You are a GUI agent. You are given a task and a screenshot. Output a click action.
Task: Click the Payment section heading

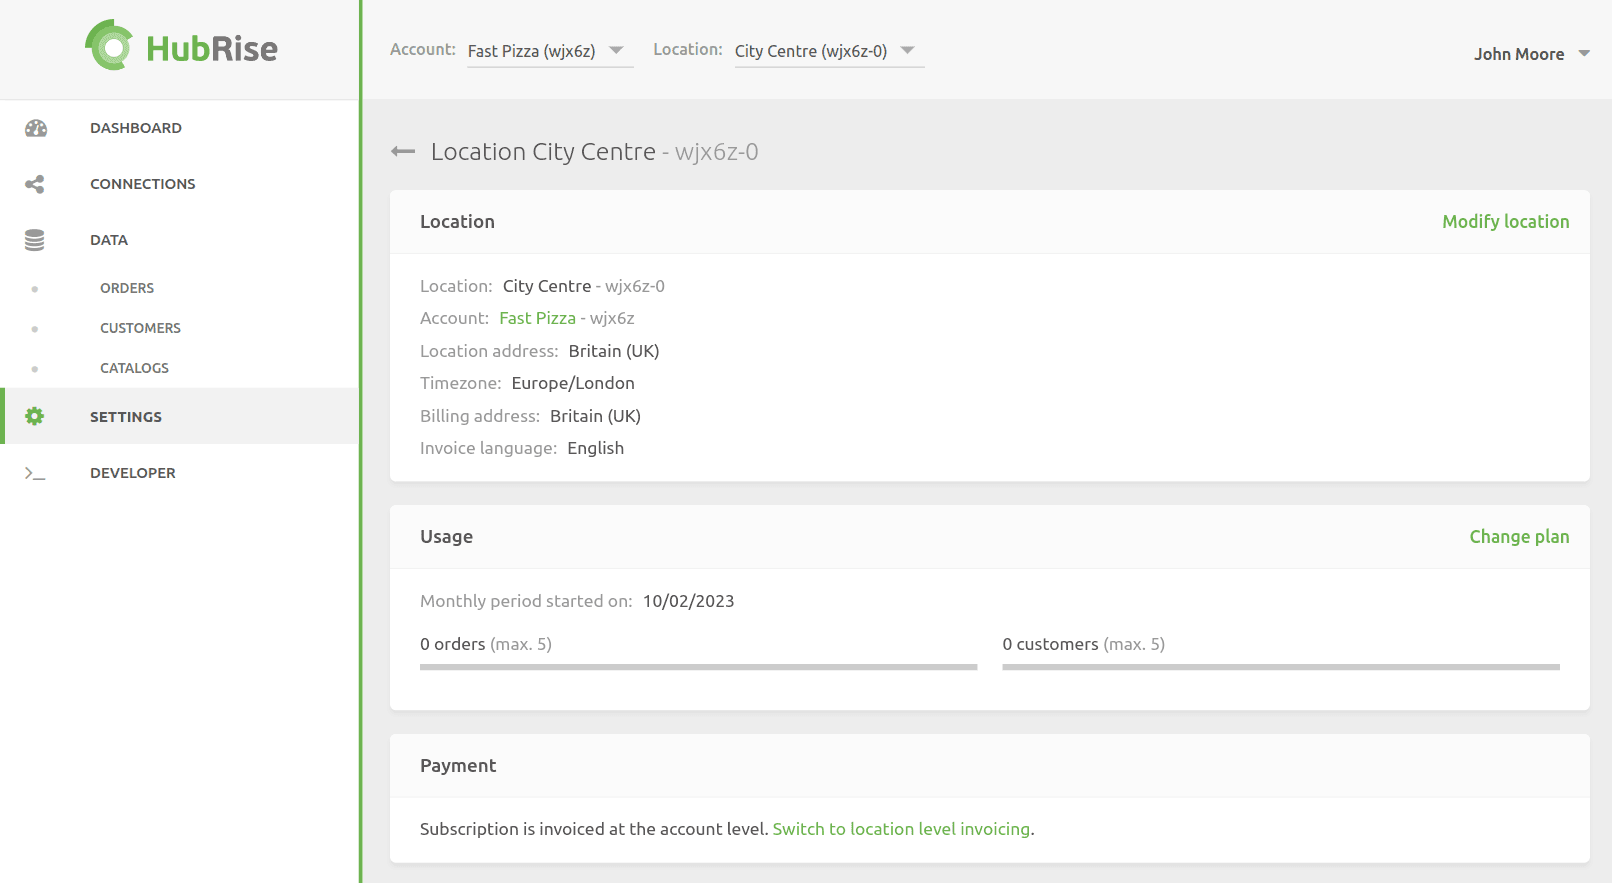pyautogui.click(x=458, y=766)
